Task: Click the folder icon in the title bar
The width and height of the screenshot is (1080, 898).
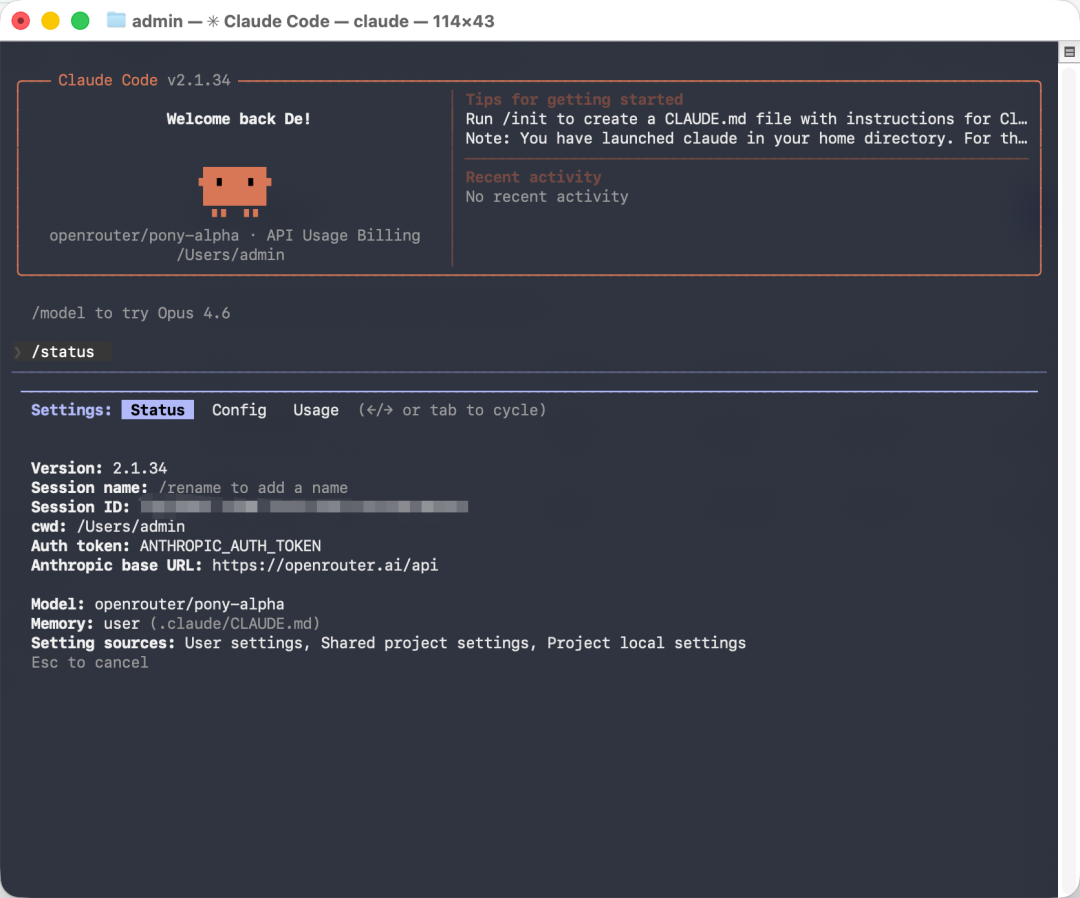Action: (116, 21)
